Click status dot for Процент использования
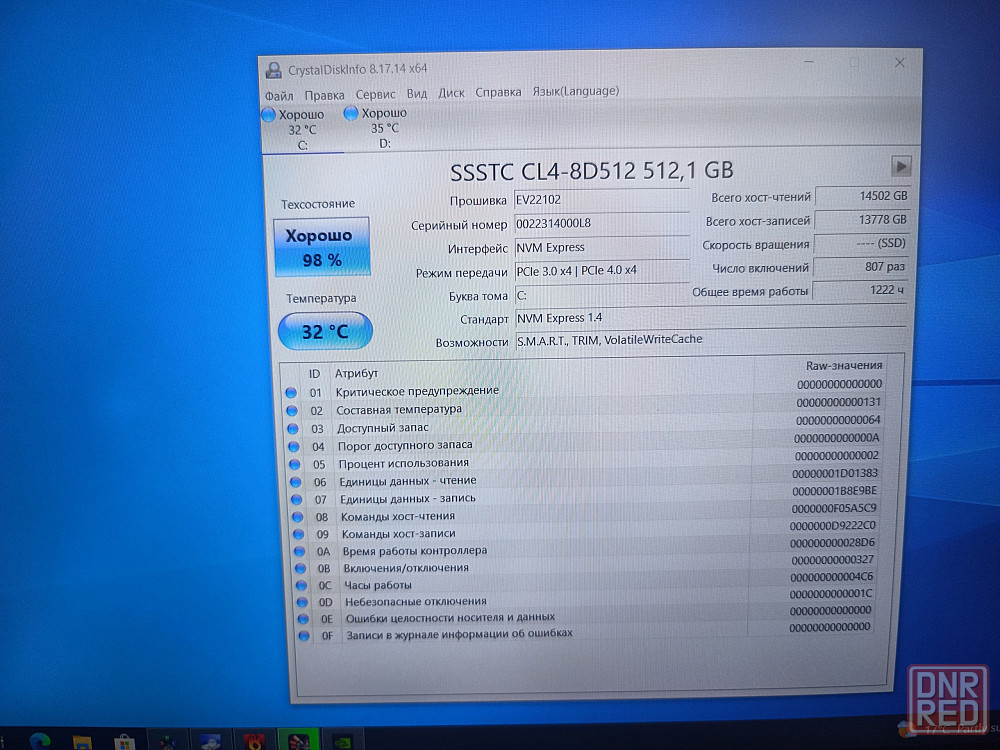 click(x=294, y=464)
